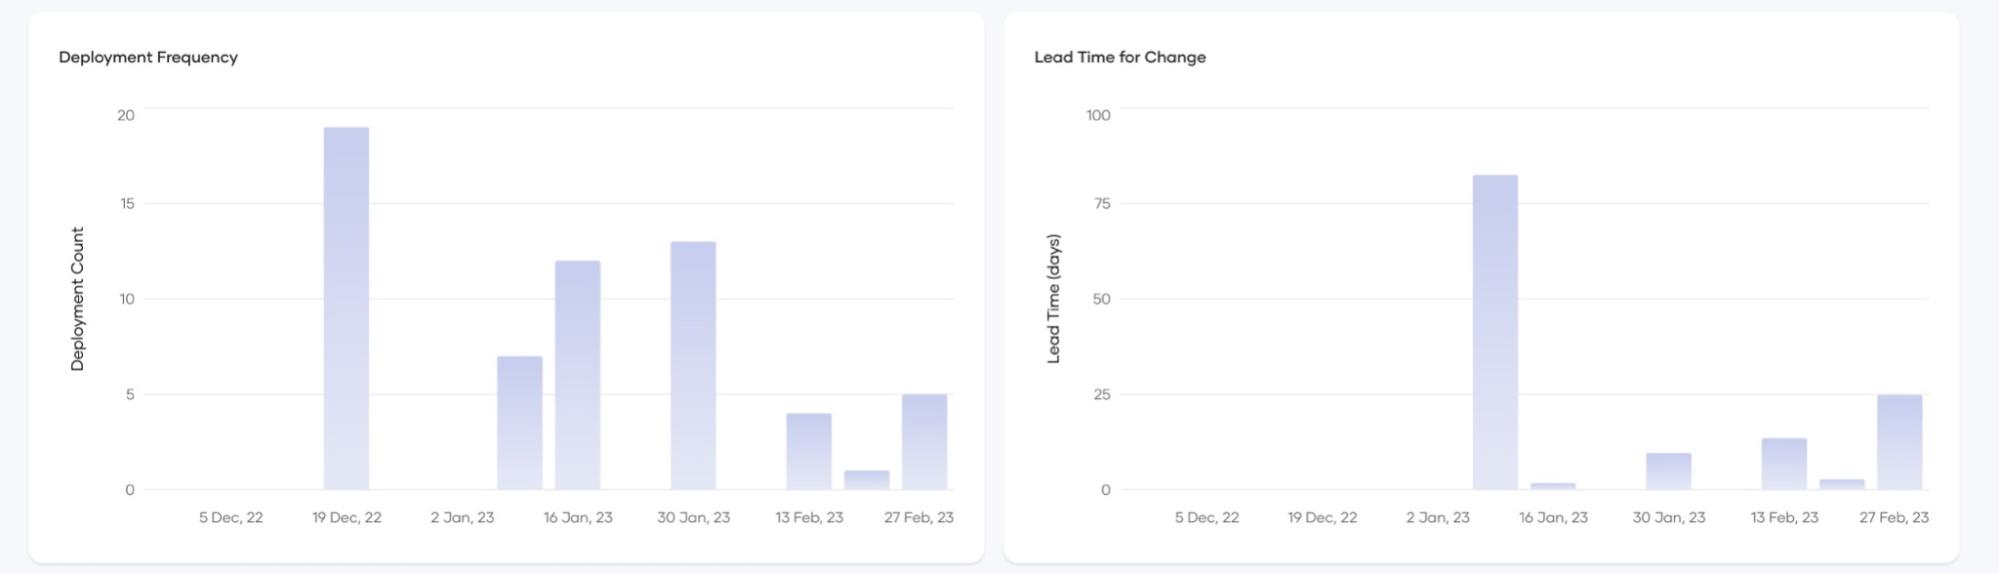The height and width of the screenshot is (573, 1999).
Task: Click the deployment bar with count of 7
Action: point(520,422)
